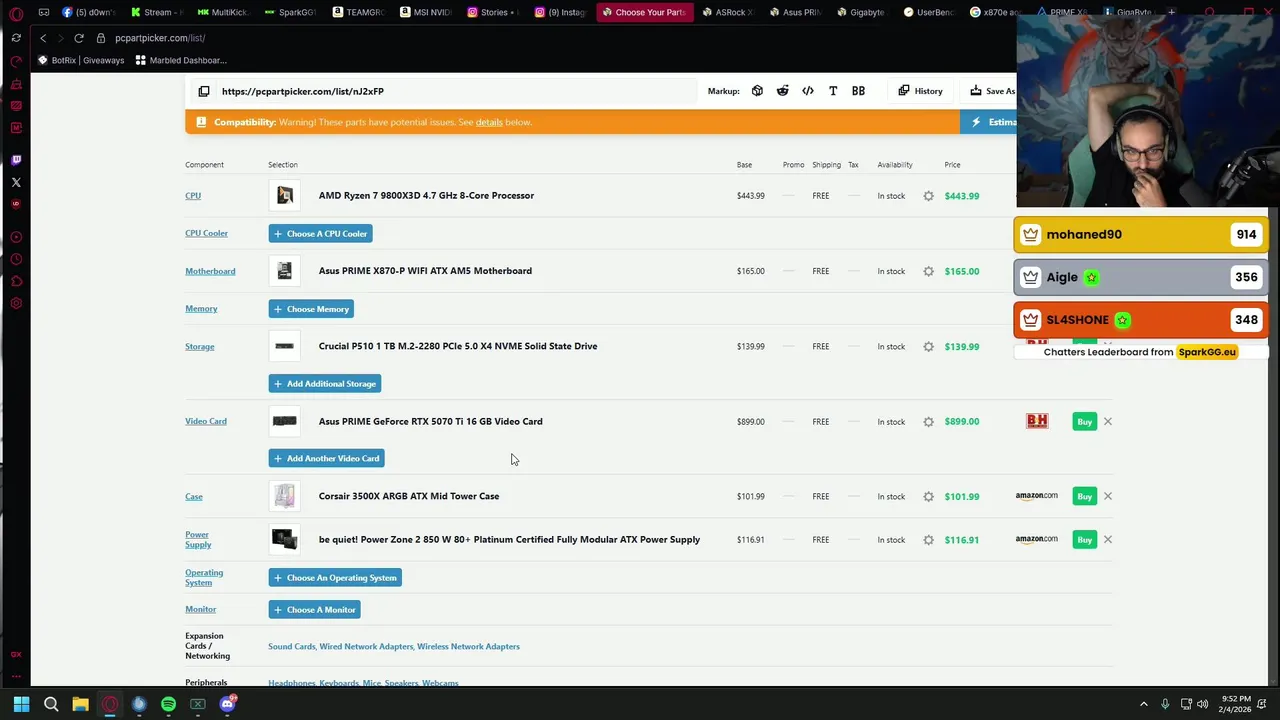
Task: Select HTML code markup icon
Action: (x=808, y=91)
